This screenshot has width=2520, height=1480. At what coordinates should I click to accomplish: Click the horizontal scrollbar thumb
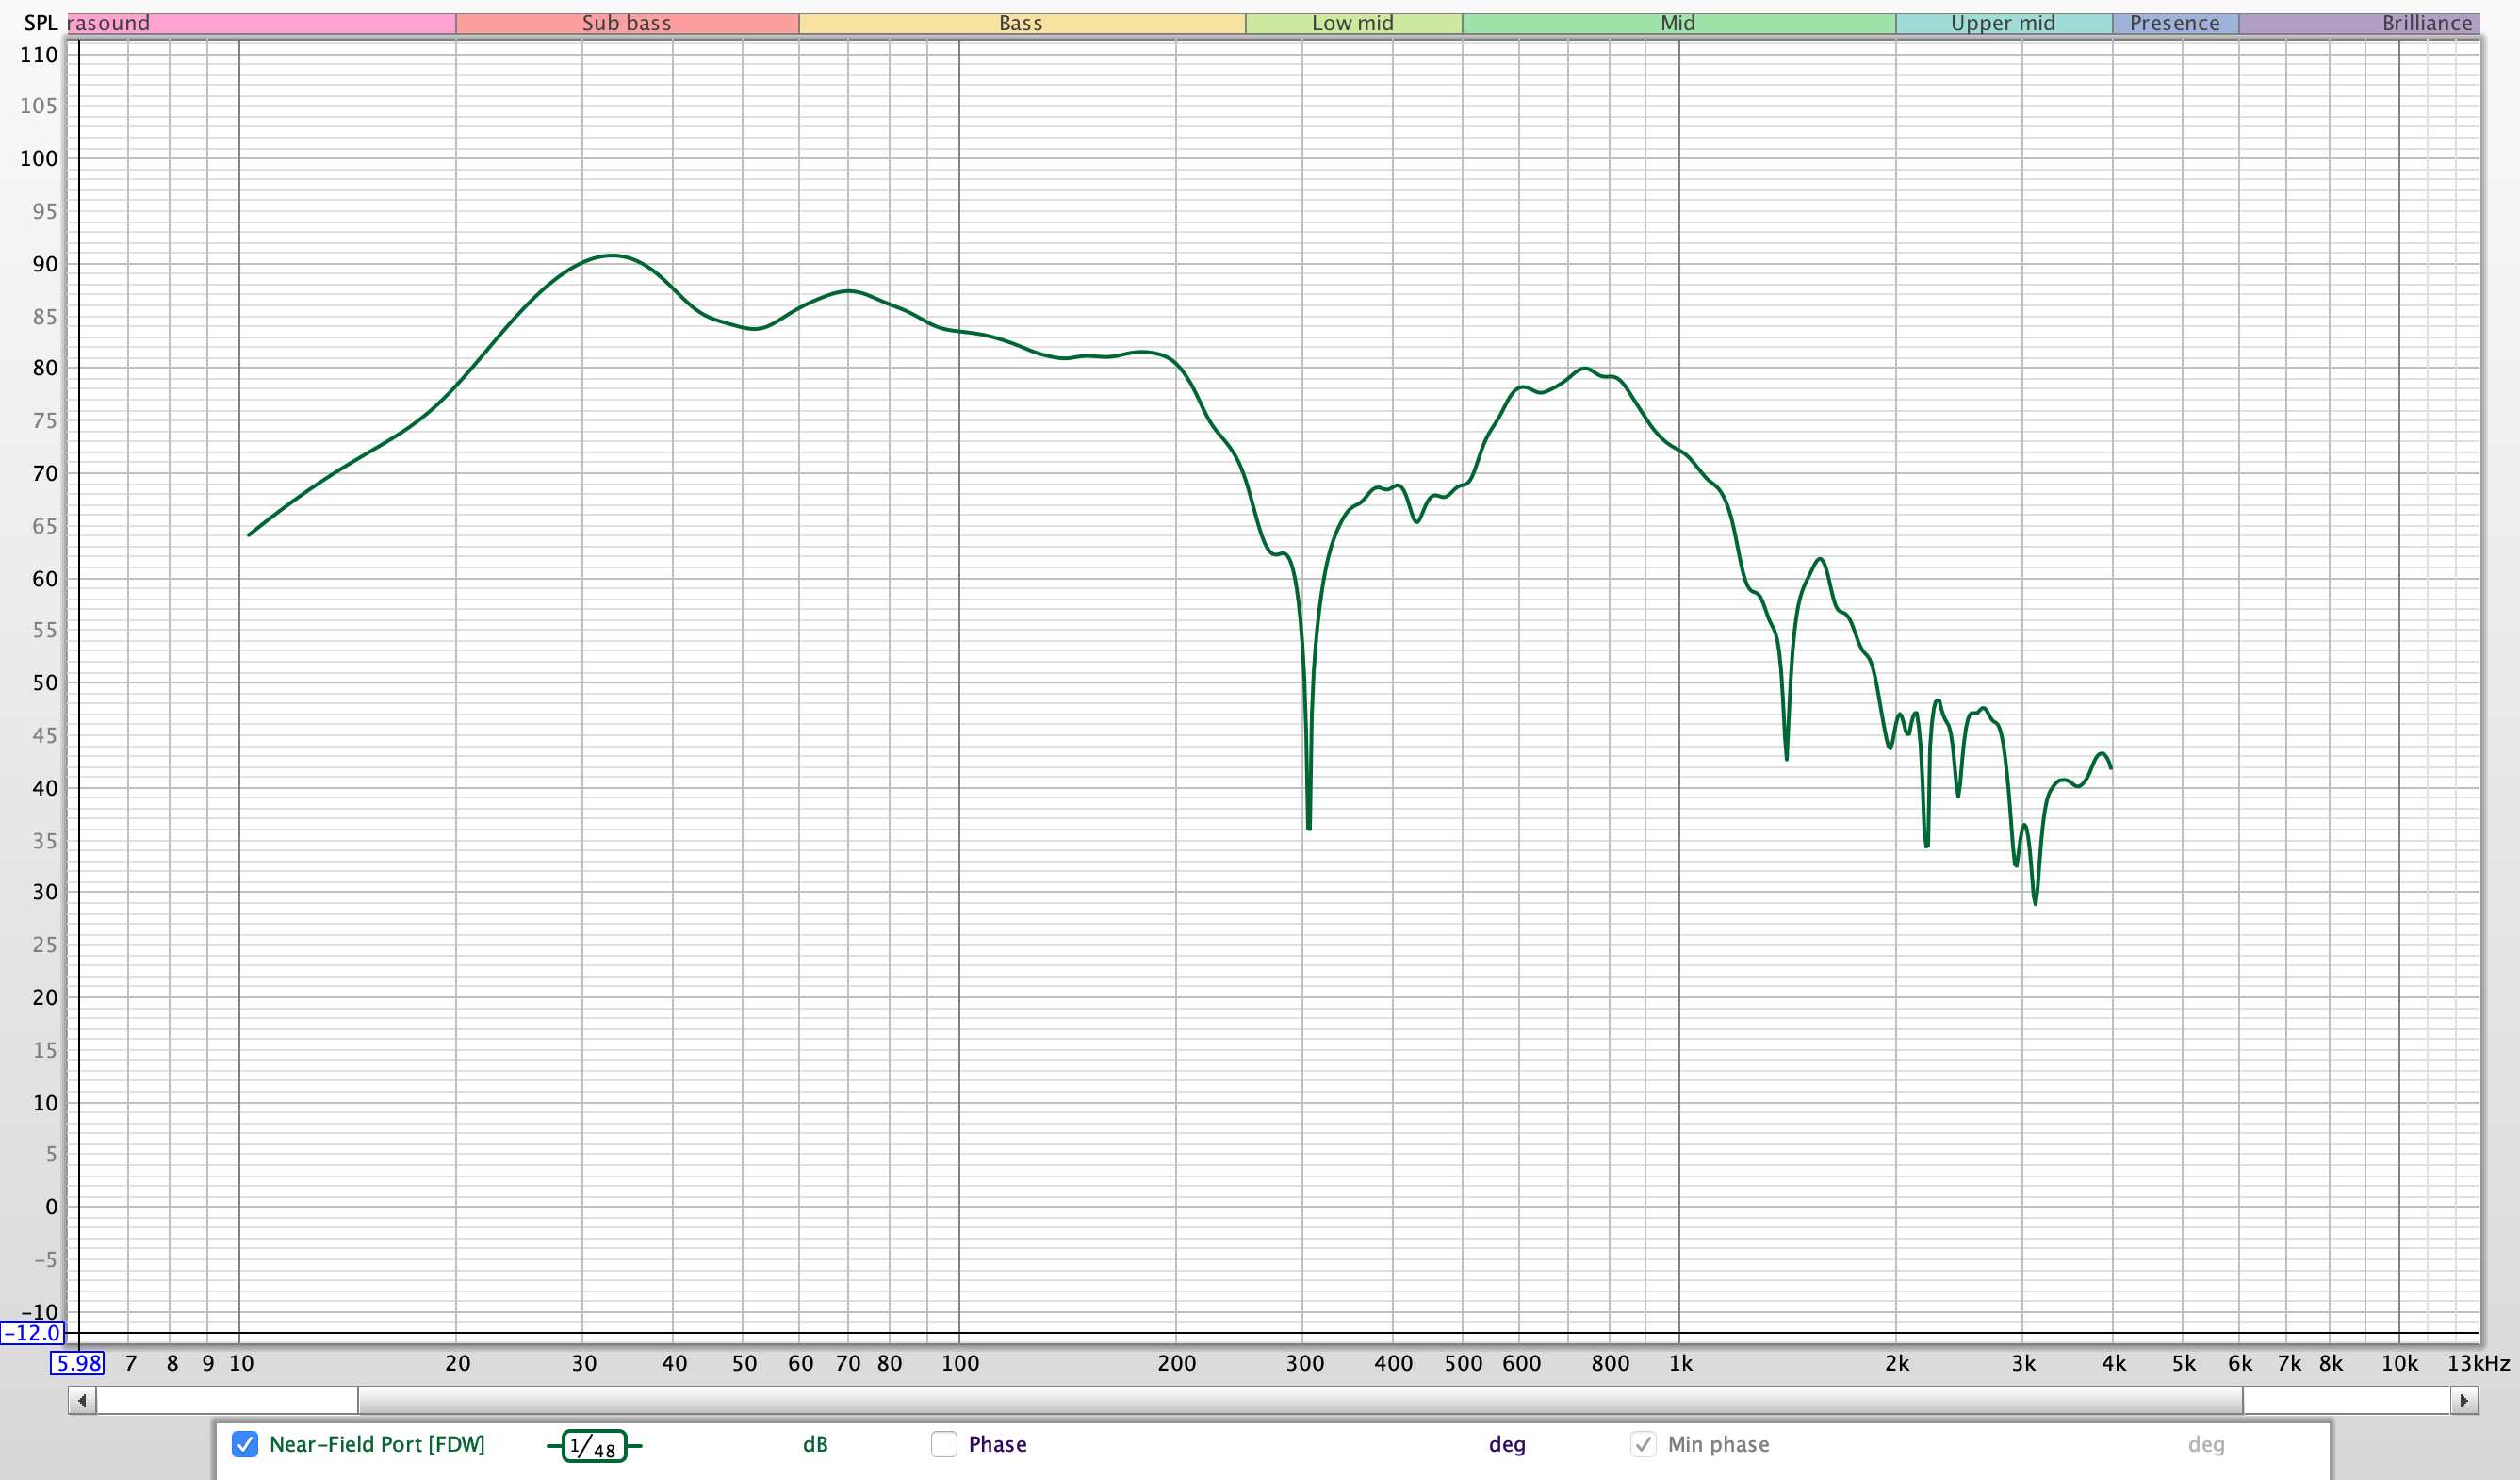[1300, 1401]
